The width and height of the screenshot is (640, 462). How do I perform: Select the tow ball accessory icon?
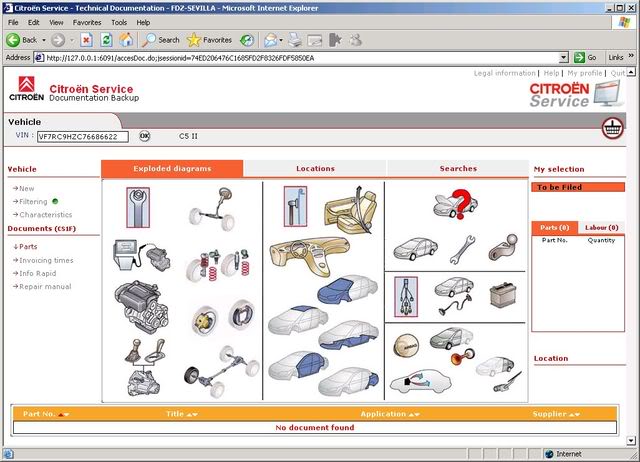click(504, 247)
